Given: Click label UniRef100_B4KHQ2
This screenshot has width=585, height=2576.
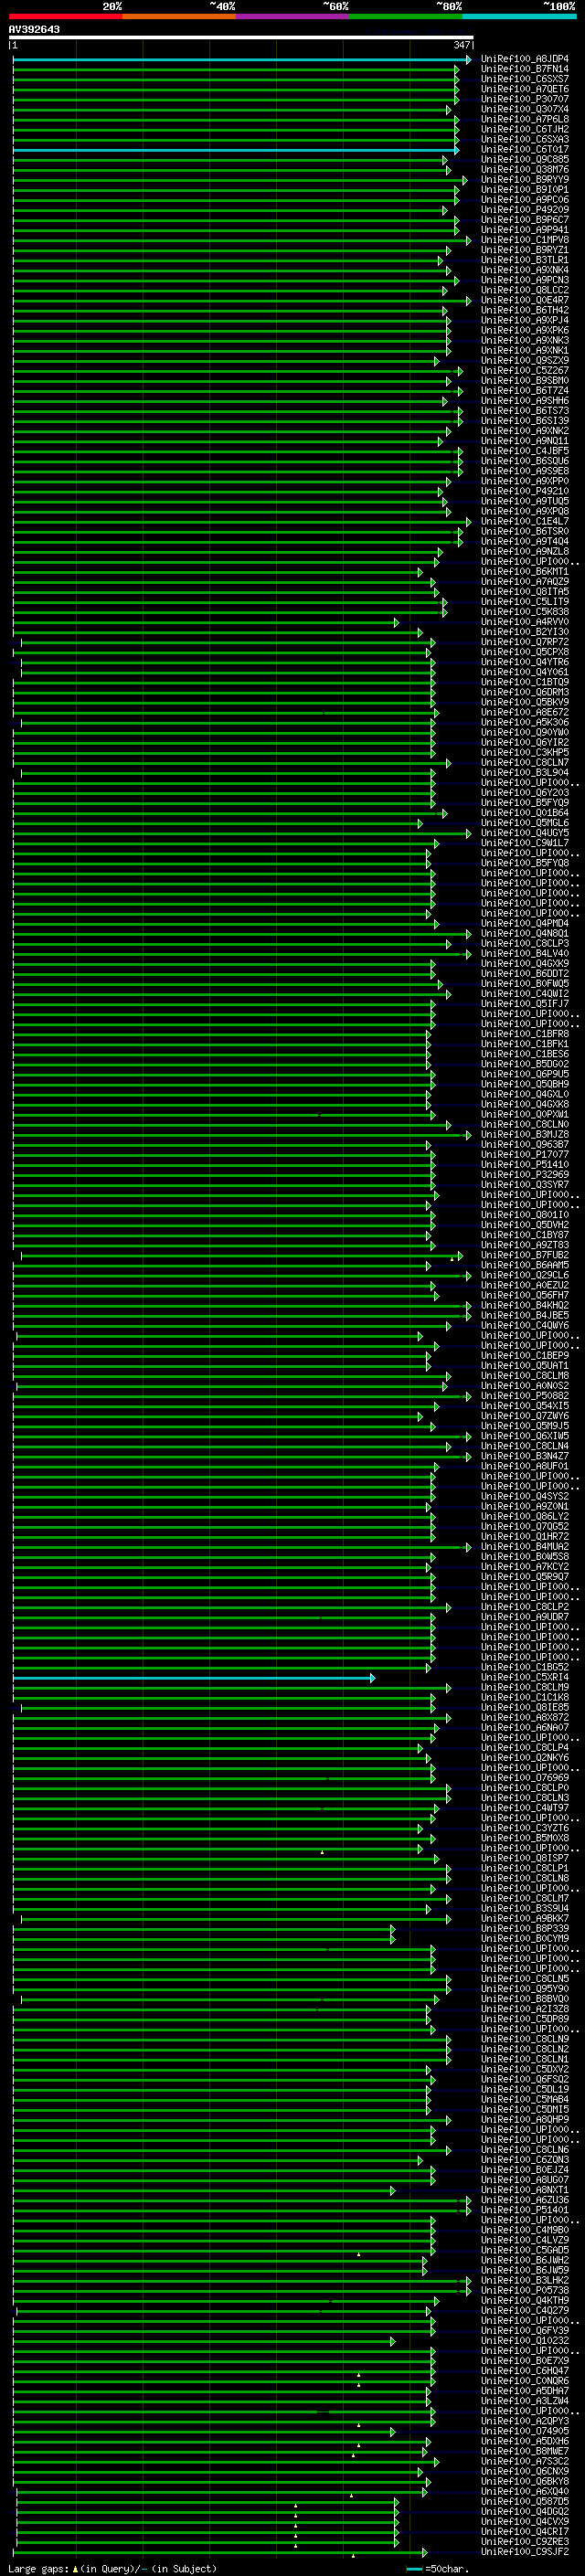Looking at the screenshot, I should pos(524,1306).
